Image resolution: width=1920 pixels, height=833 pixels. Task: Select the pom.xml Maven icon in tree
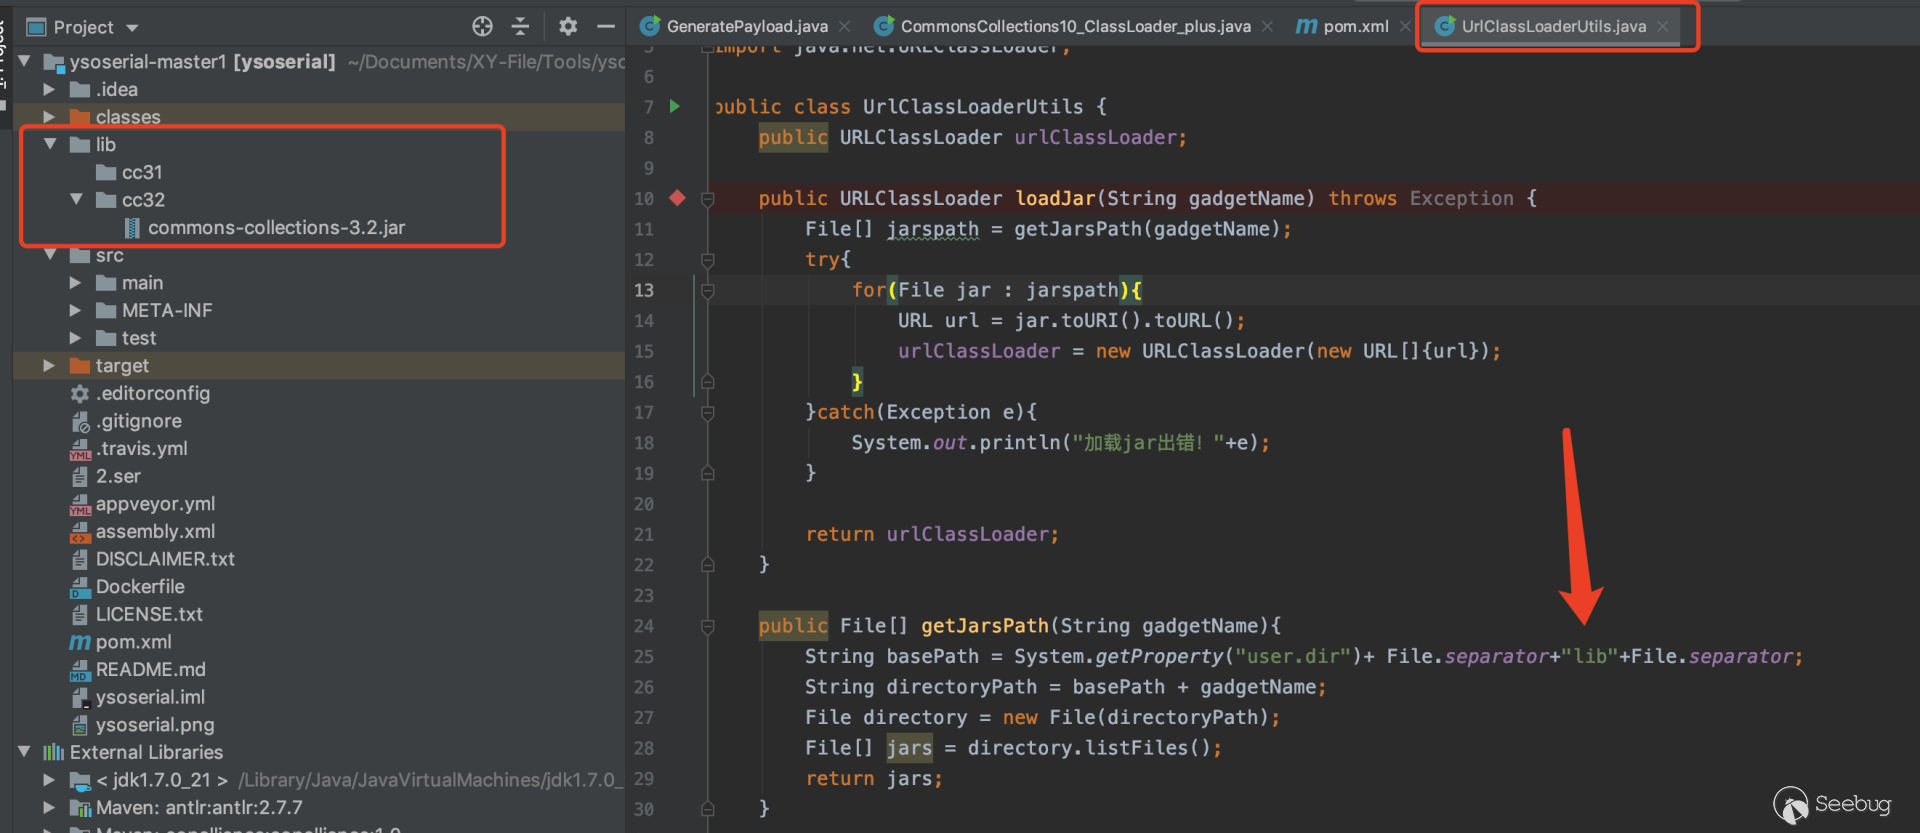tap(80, 642)
